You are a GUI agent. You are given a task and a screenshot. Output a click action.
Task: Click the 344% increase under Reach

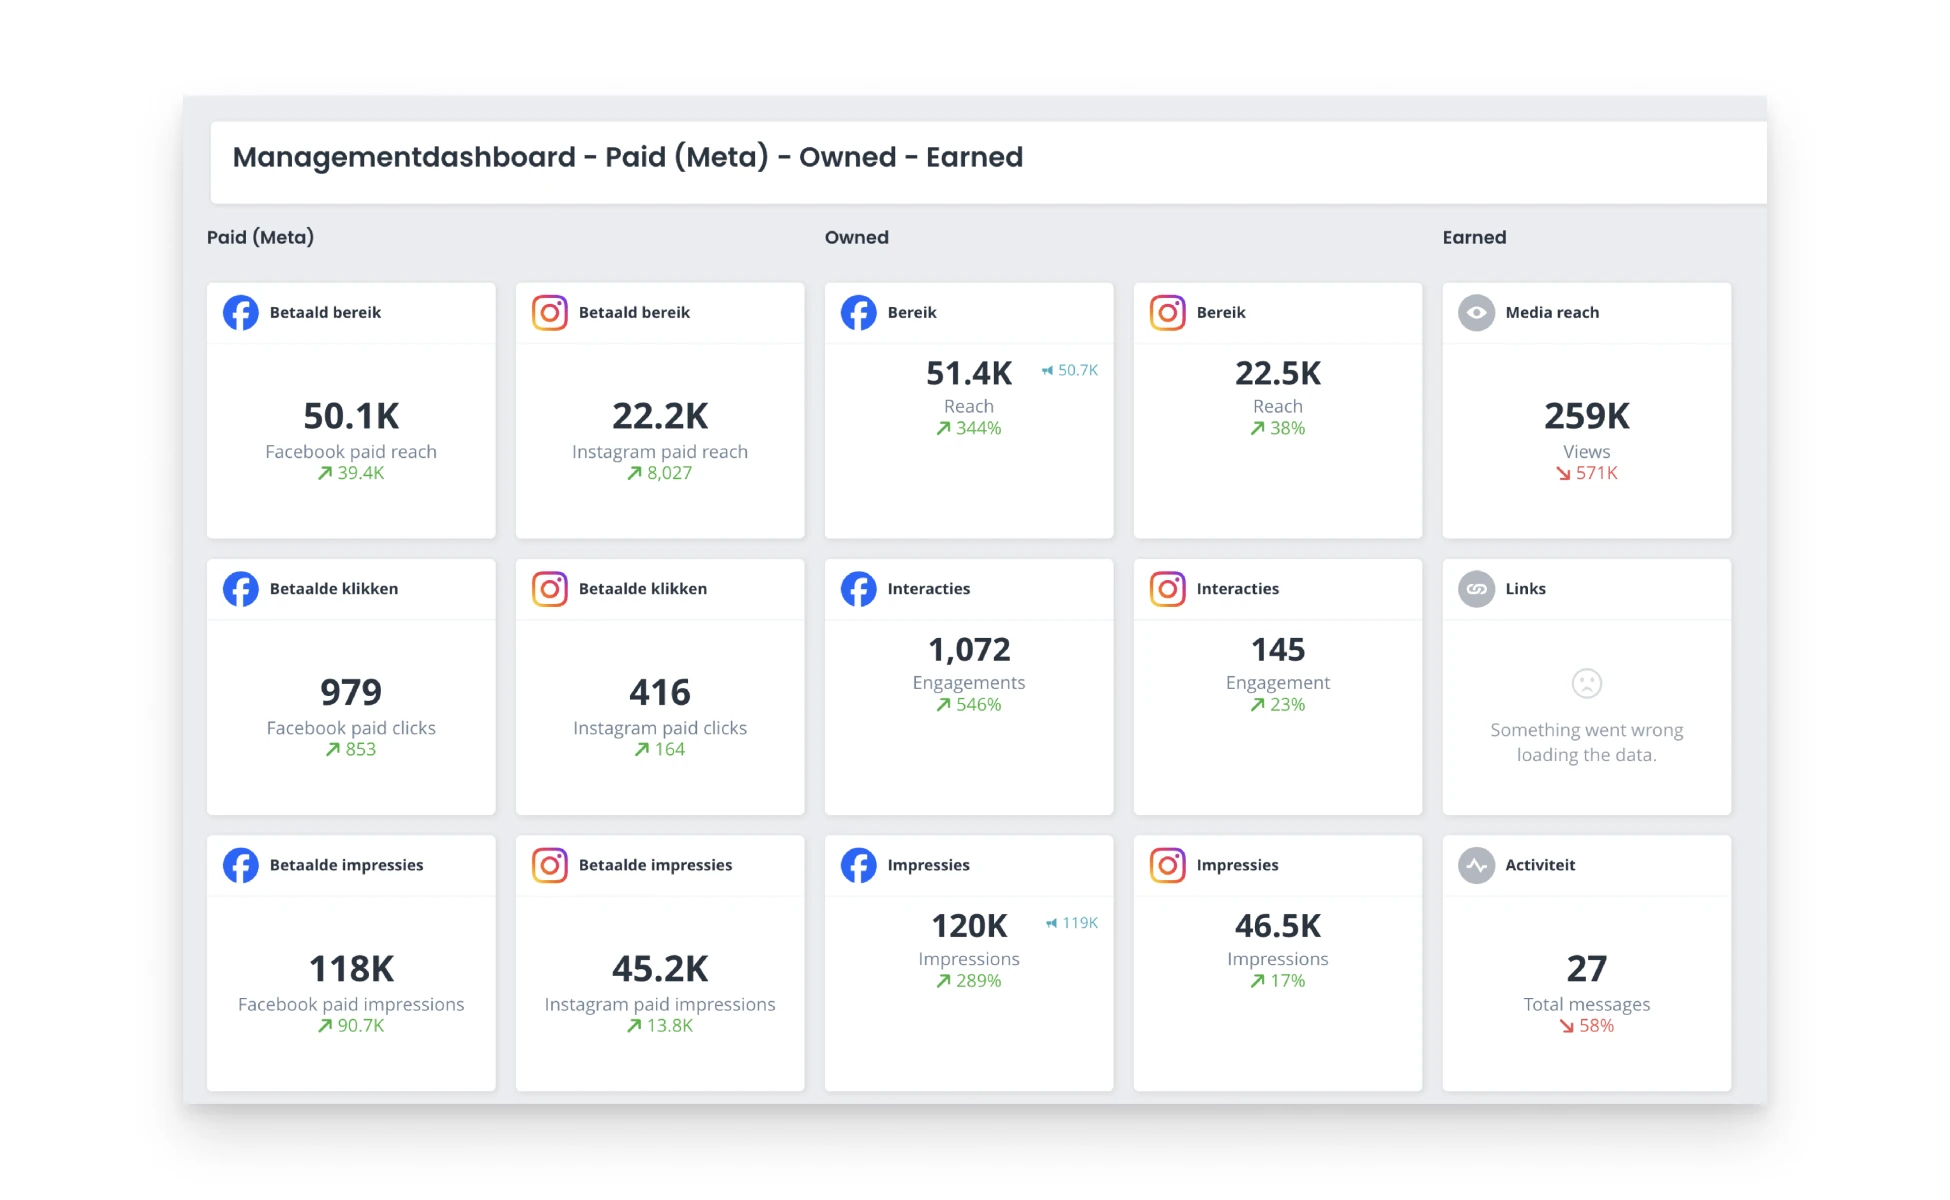[x=969, y=428]
